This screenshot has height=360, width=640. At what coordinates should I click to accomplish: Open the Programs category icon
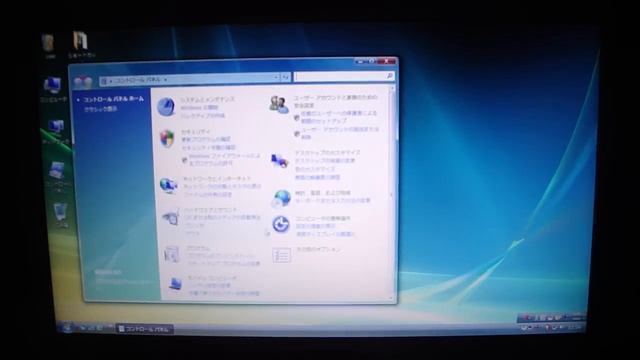172,254
